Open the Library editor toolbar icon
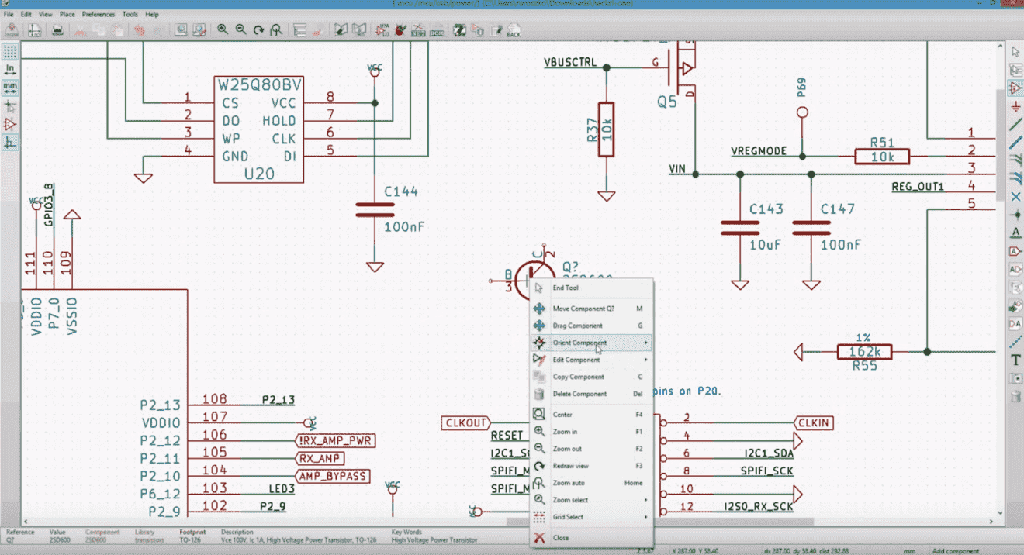Image resolution: width=1024 pixels, height=555 pixels. pyautogui.click(x=341, y=30)
